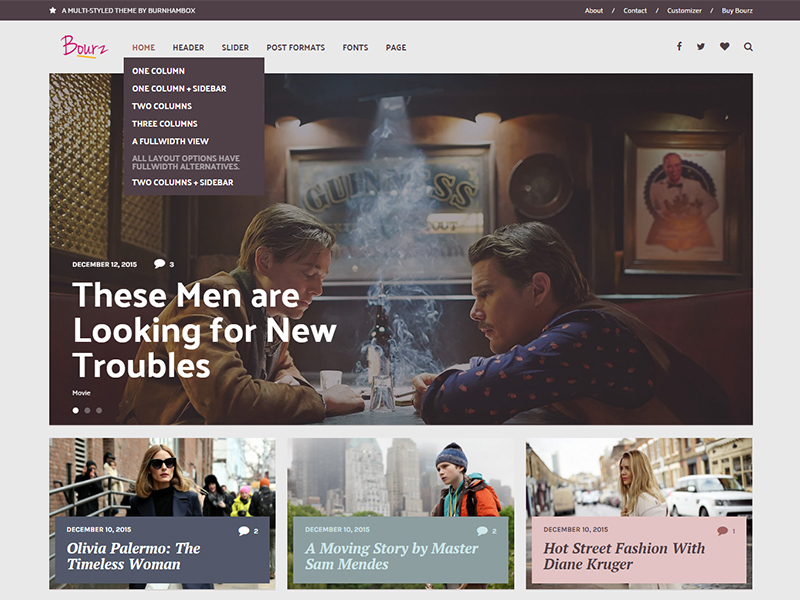The width and height of the screenshot is (800, 600).
Task: Click the Facebook icon in header
Action: pyautogui.click(x=679, y=47)
